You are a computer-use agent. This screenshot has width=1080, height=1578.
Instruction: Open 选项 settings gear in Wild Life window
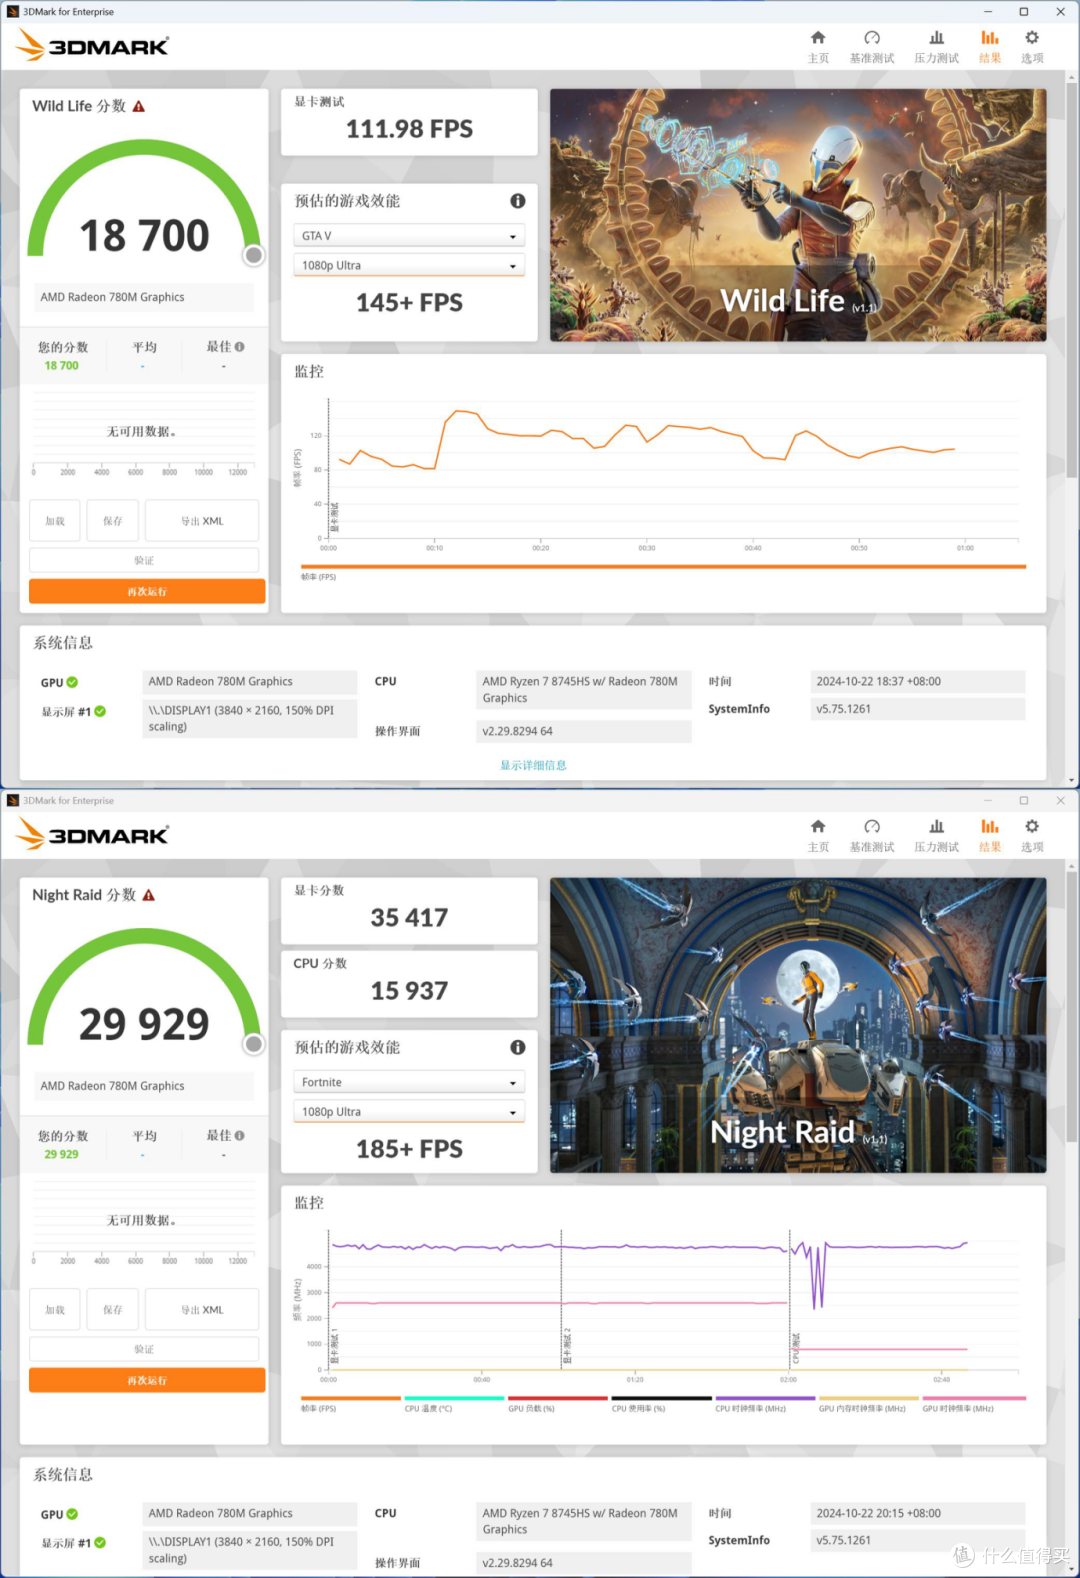point(1032,46)
